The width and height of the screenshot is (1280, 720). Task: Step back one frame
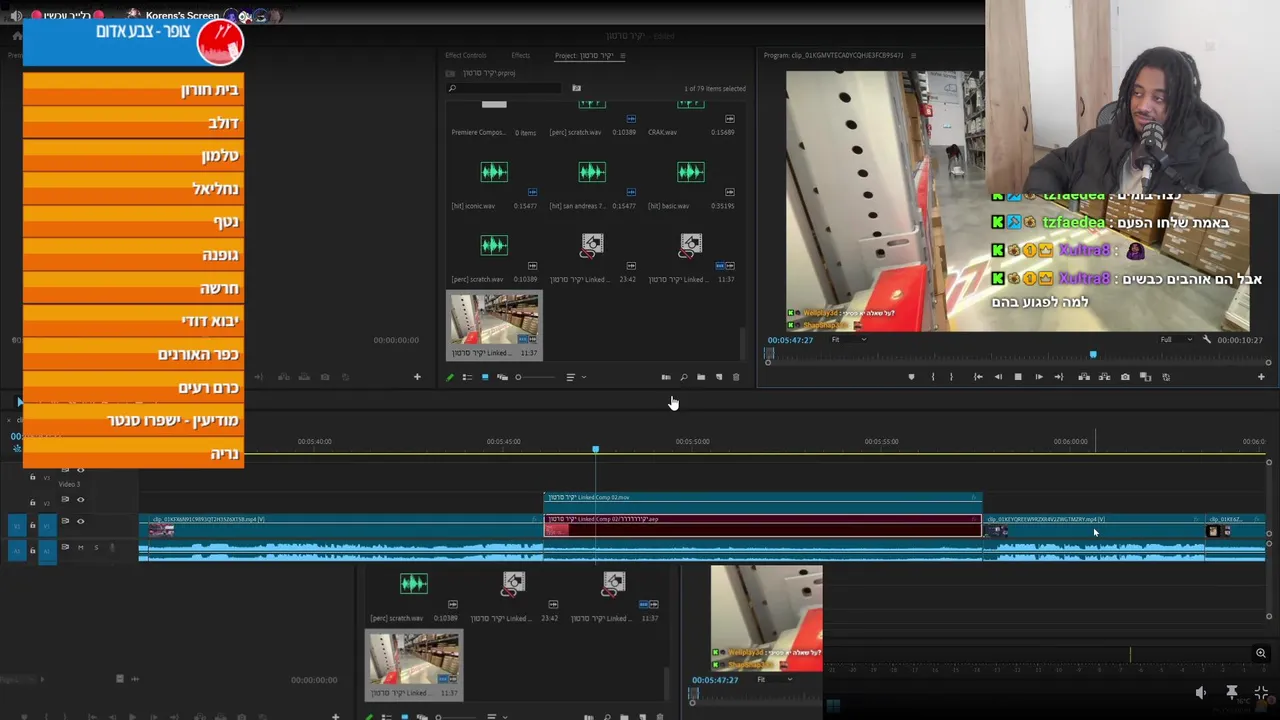(x=998, y=377)
